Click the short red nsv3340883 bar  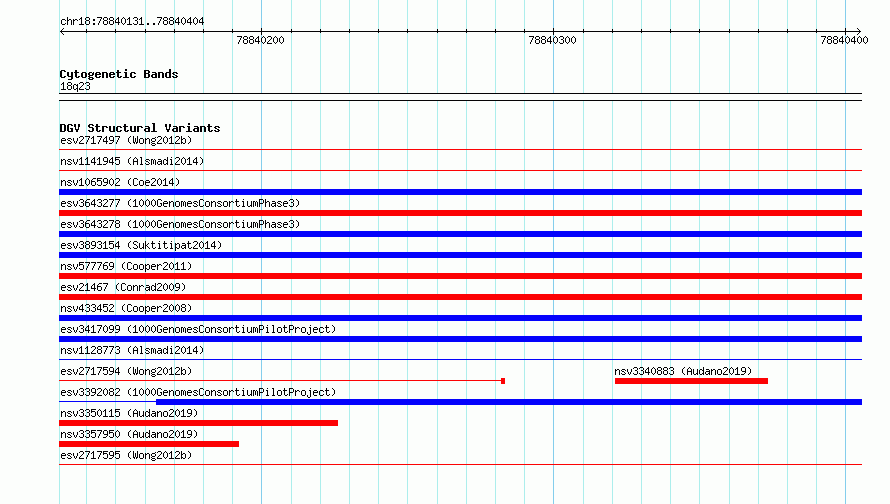click(x=691, y=381)
